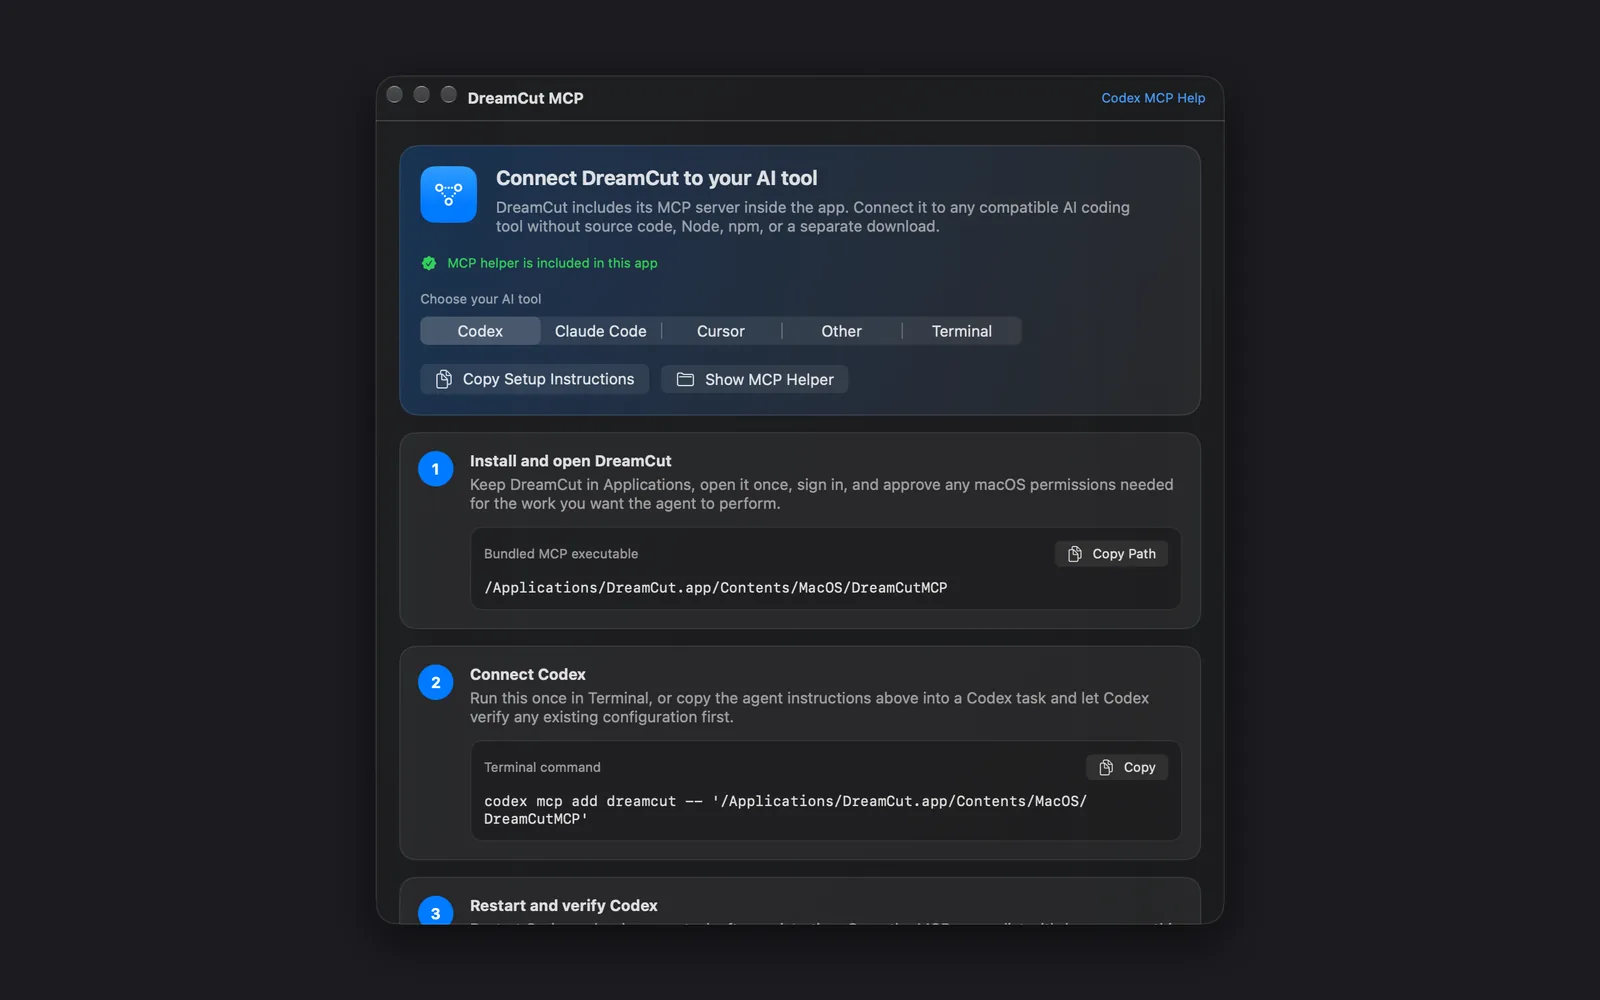The width and height of the screenshot is (1600, 1000).
Task: Click the green MCP helper checkmark badge
Action: (429, 263)
